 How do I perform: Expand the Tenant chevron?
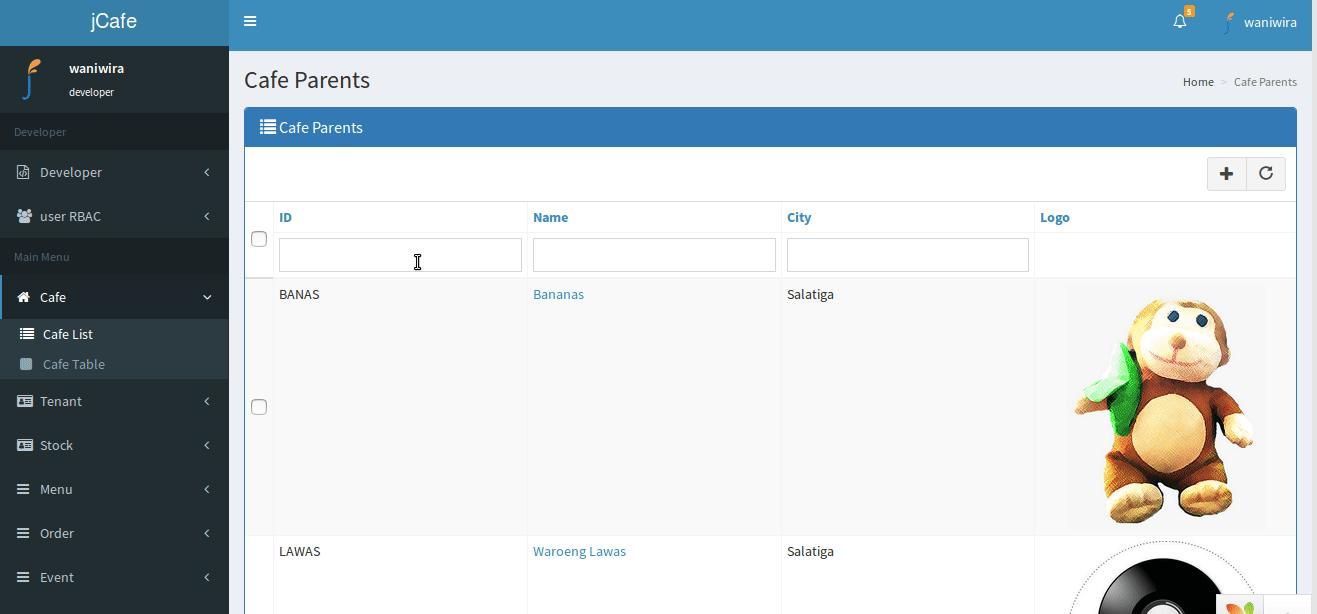pyautogui.click(x=207, y=401)
